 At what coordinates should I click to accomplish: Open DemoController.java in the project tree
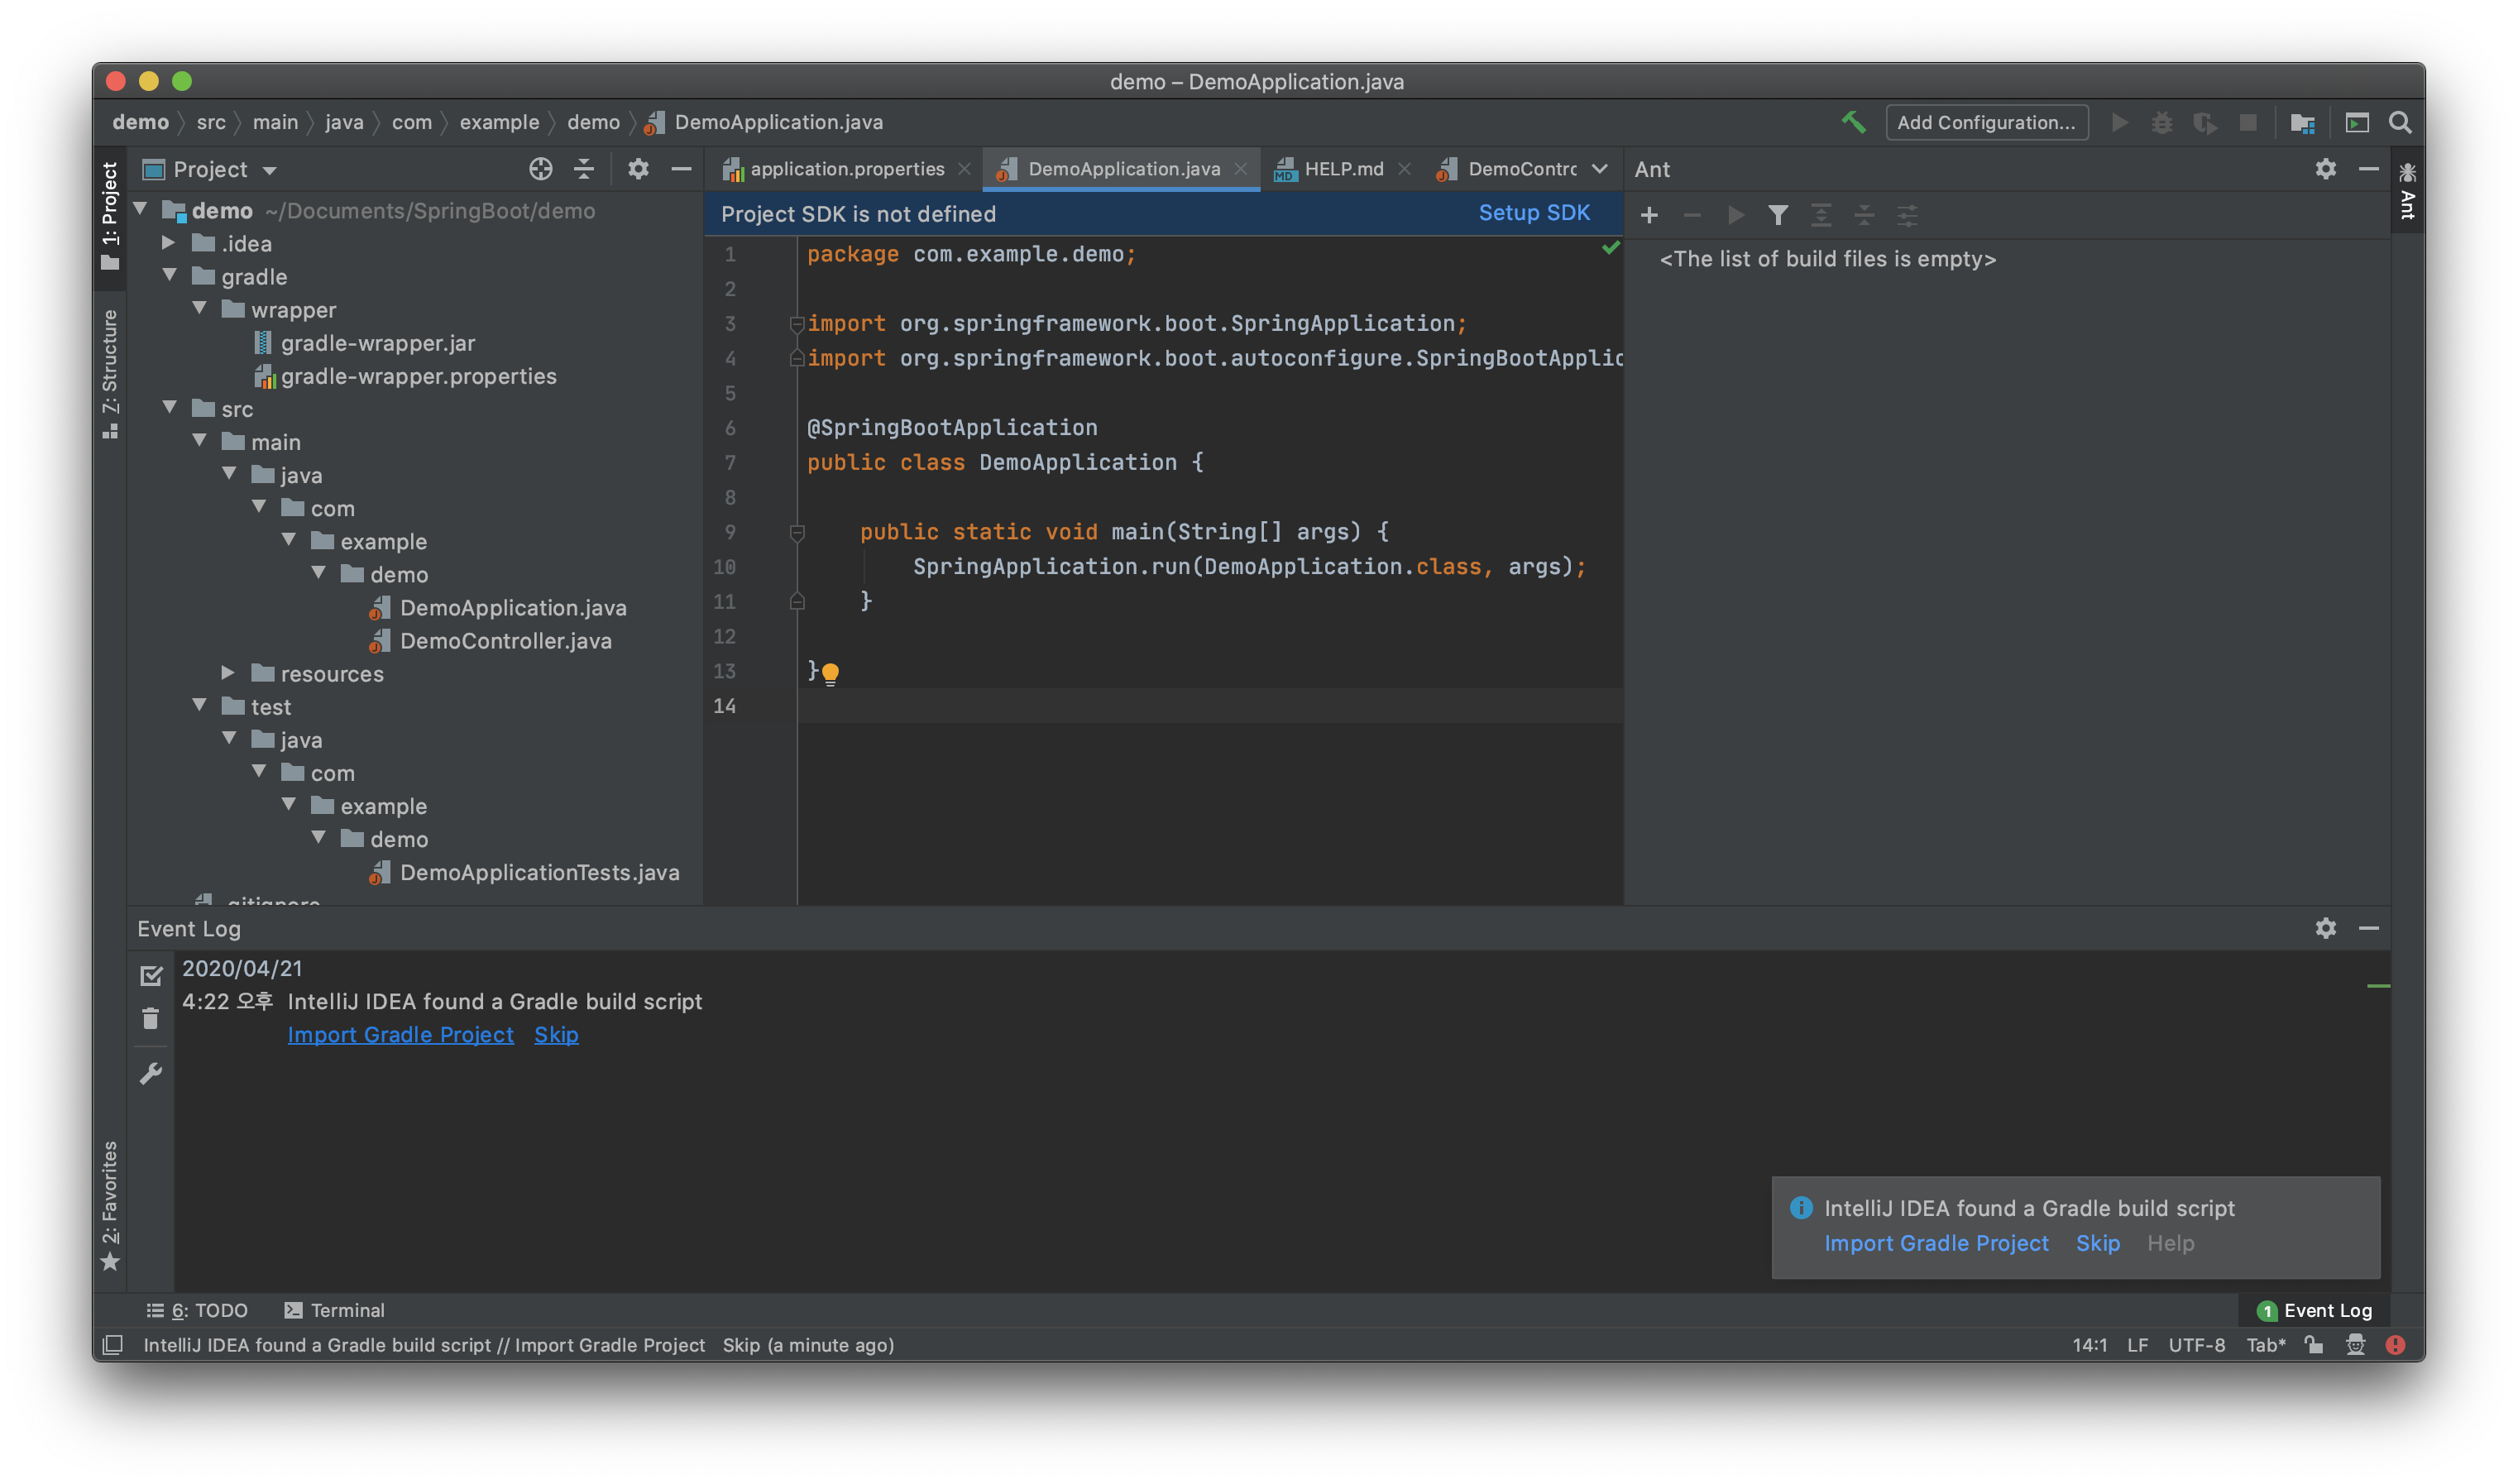point(505,641)
